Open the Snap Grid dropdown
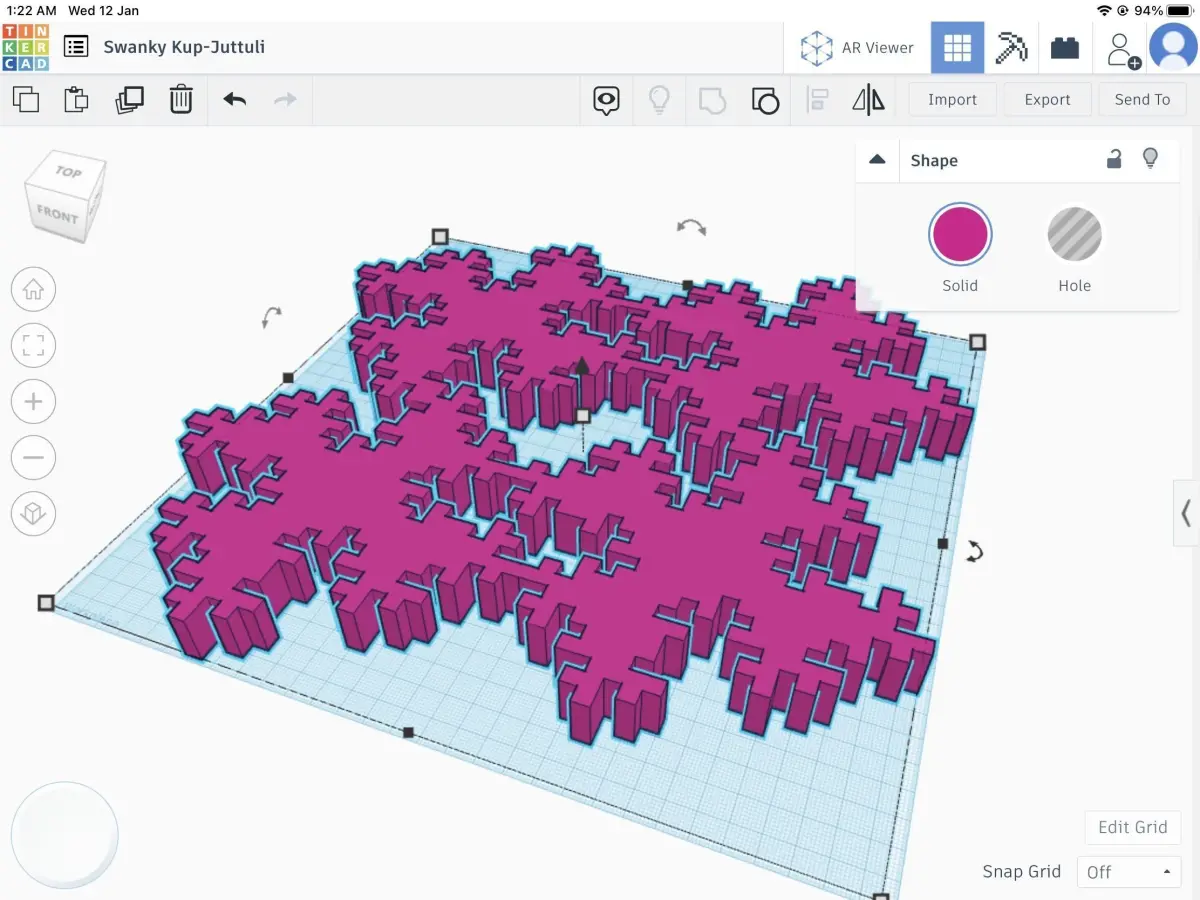 1129,872
